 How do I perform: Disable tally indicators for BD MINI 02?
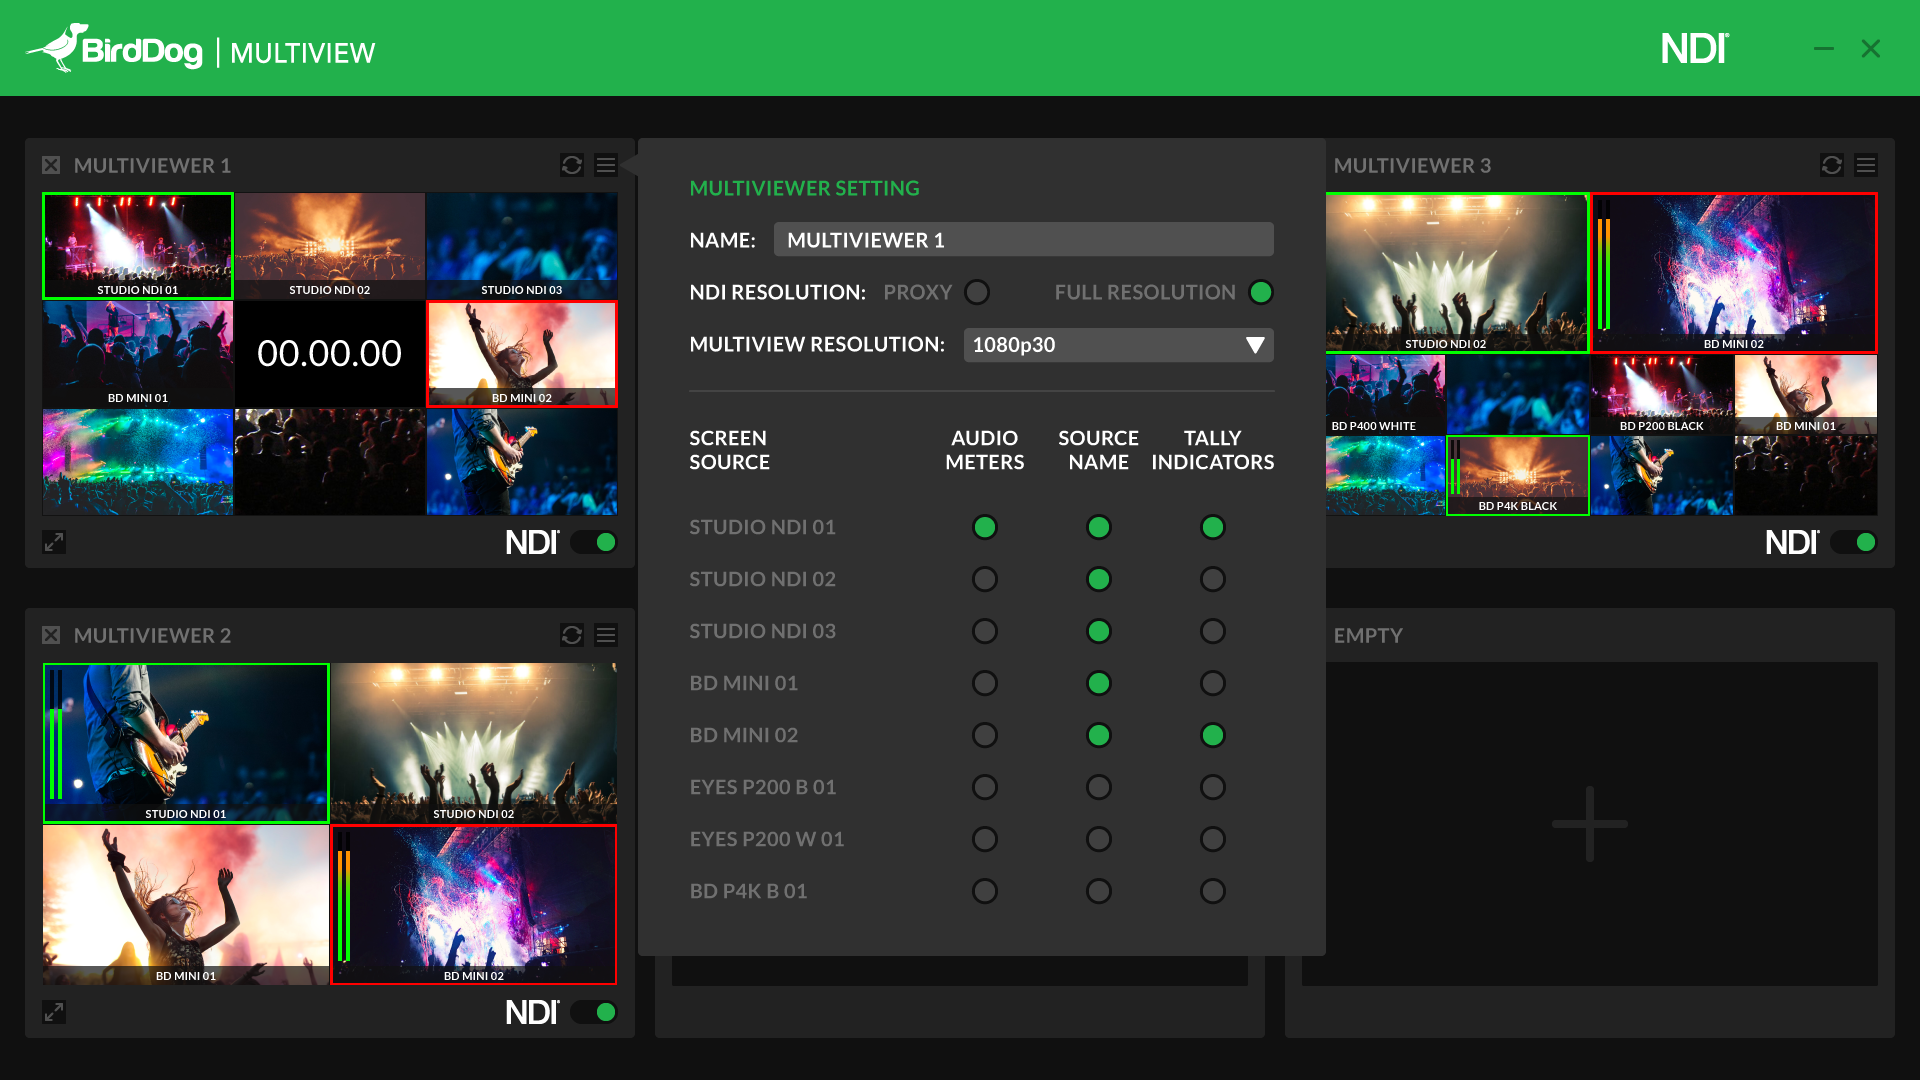[1213, 735]
